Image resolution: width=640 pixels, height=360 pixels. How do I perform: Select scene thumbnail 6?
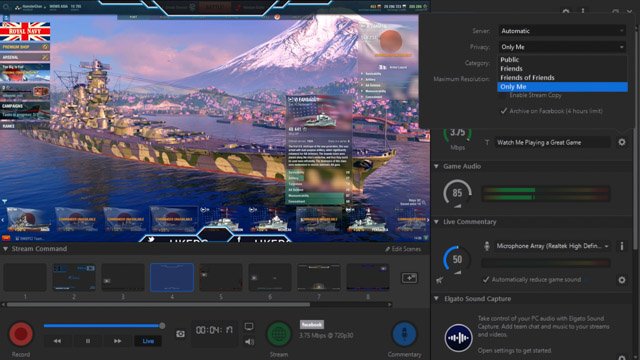click(270, 277)
